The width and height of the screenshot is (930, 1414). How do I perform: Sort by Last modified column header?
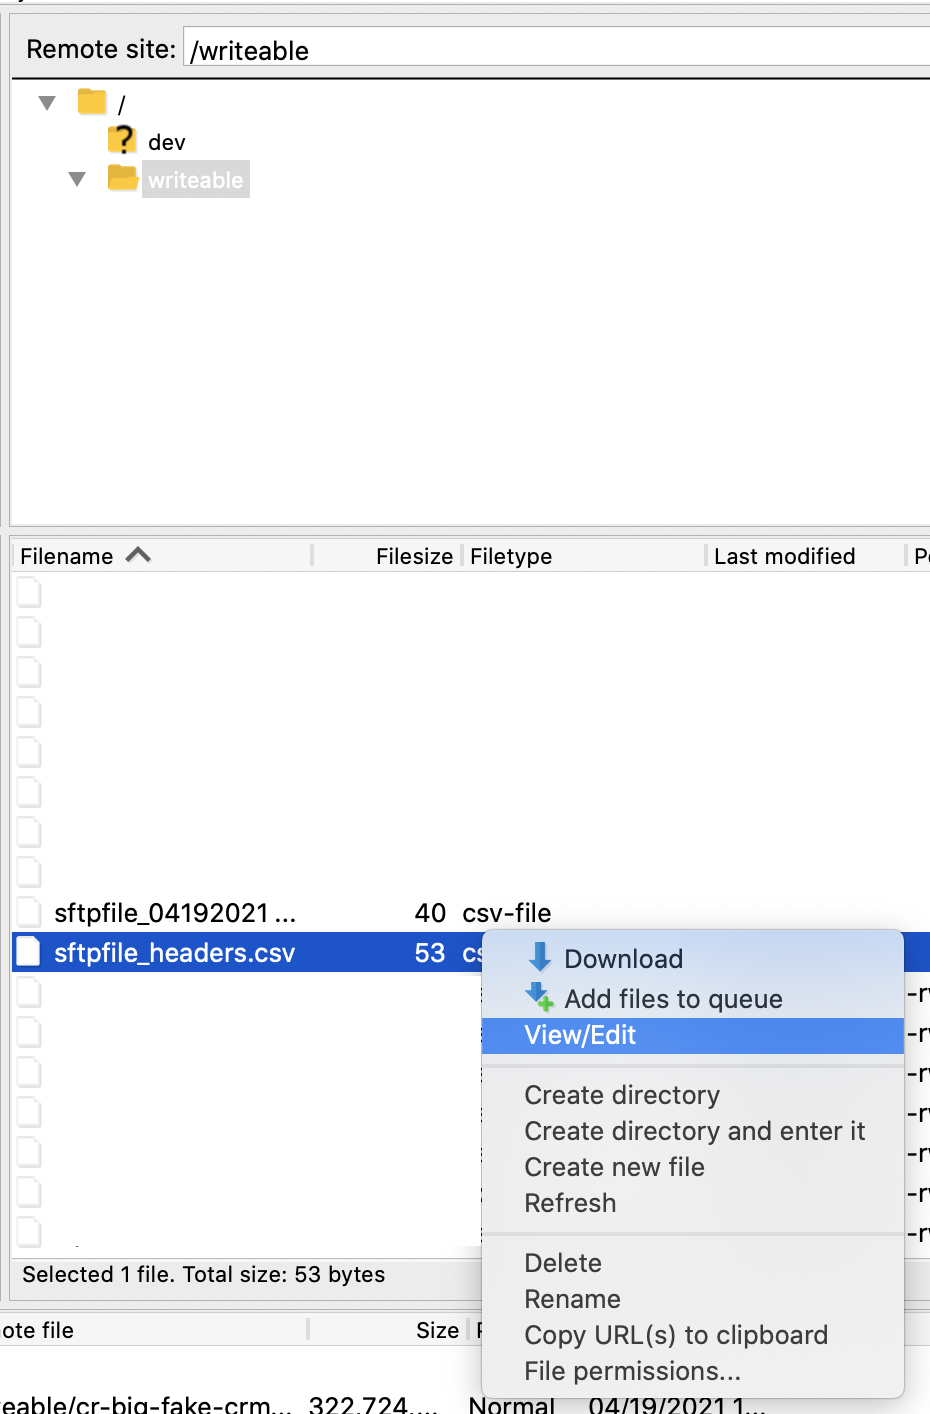(x=784, y=556)
